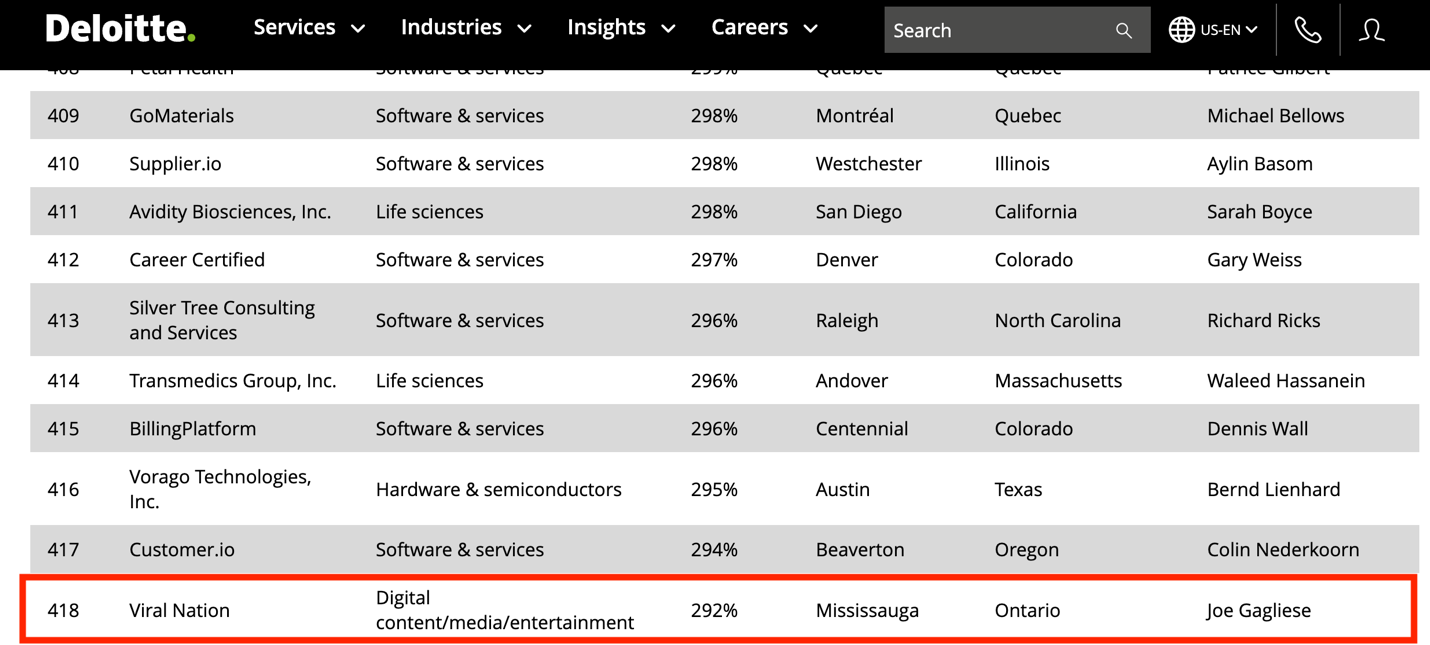This screenshot has height=645, width=1430.
Task: Click inside the Search input field
Action: coord(990,30)
